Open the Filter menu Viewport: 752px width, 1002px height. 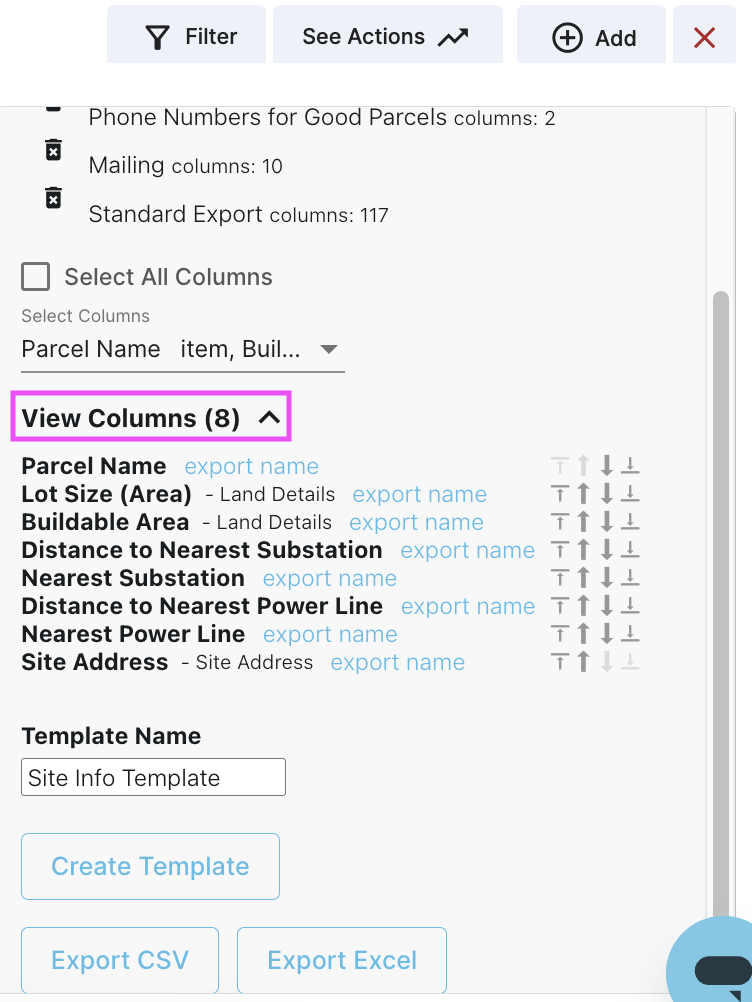[x=186, y=36]
